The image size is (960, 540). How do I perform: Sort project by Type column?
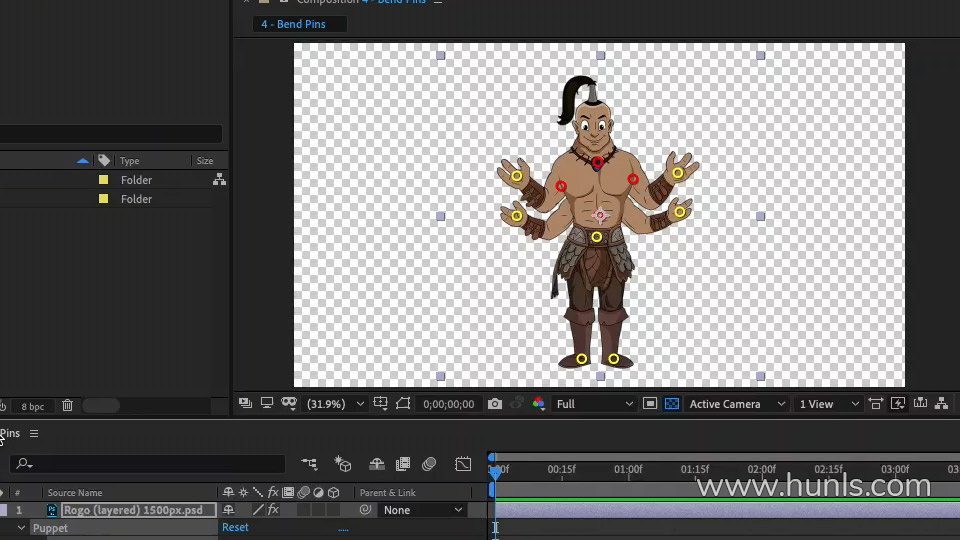point(130,160)
